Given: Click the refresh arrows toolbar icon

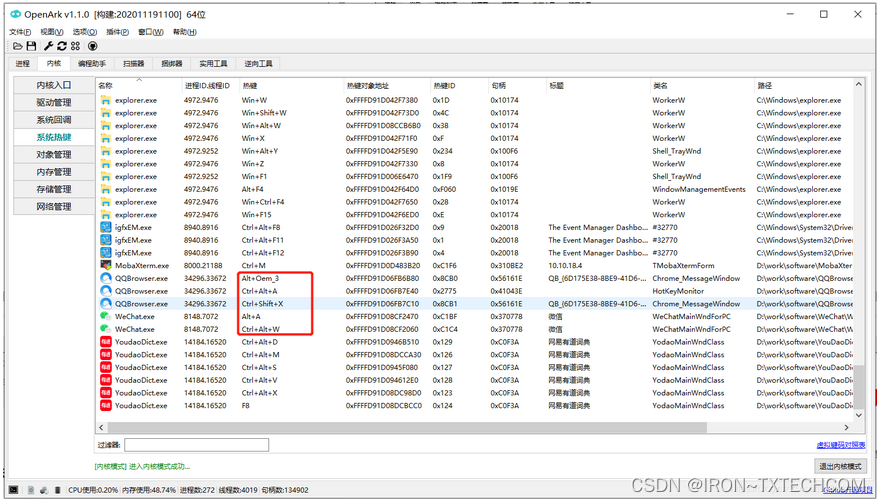Looking at the screenshot, I should tap(62, 46).
